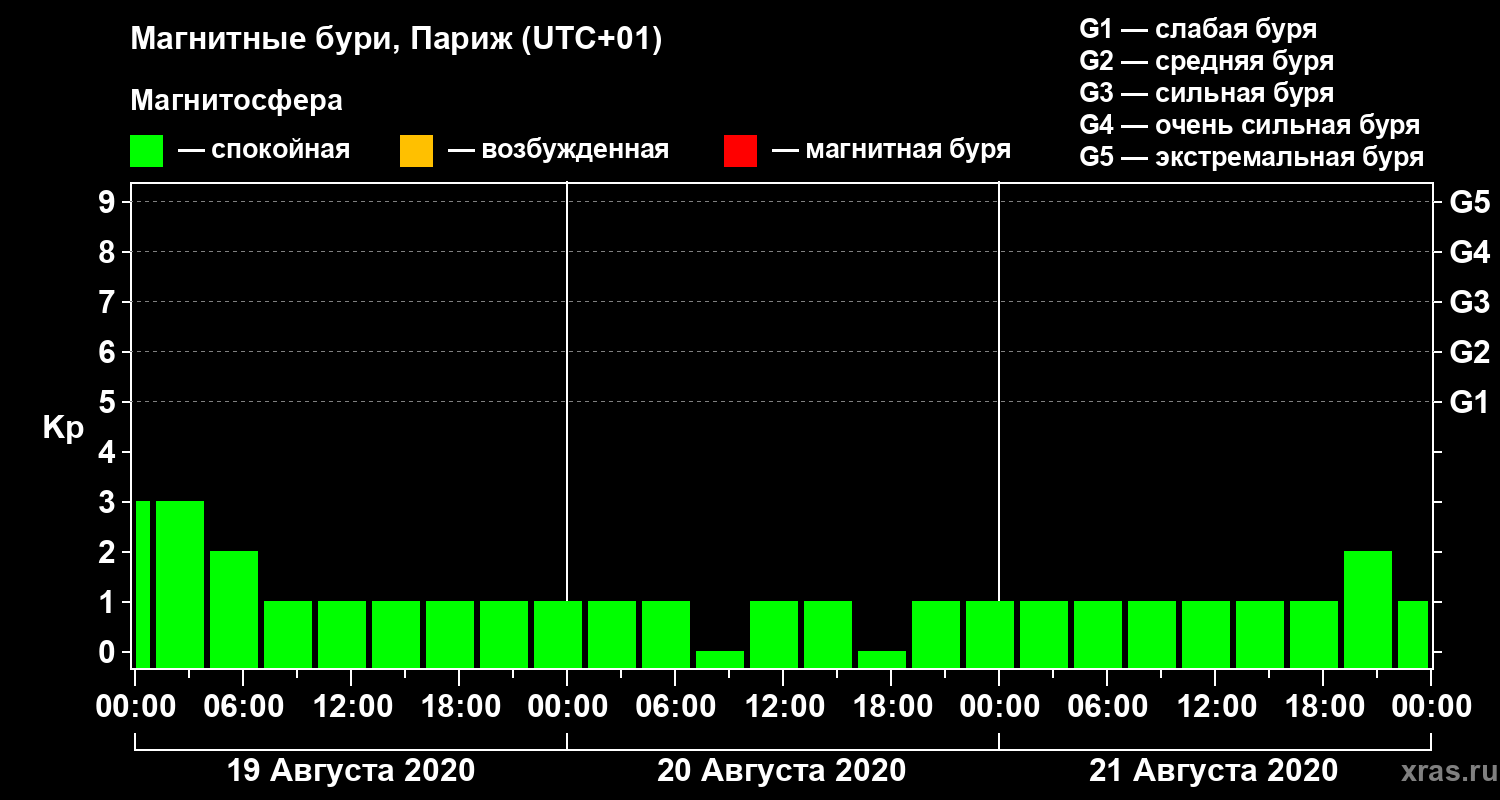Click the date label '19 Августа 2020'
Image resolution: width=1500 pixels, height=800 pixels.
pos(351,771)
